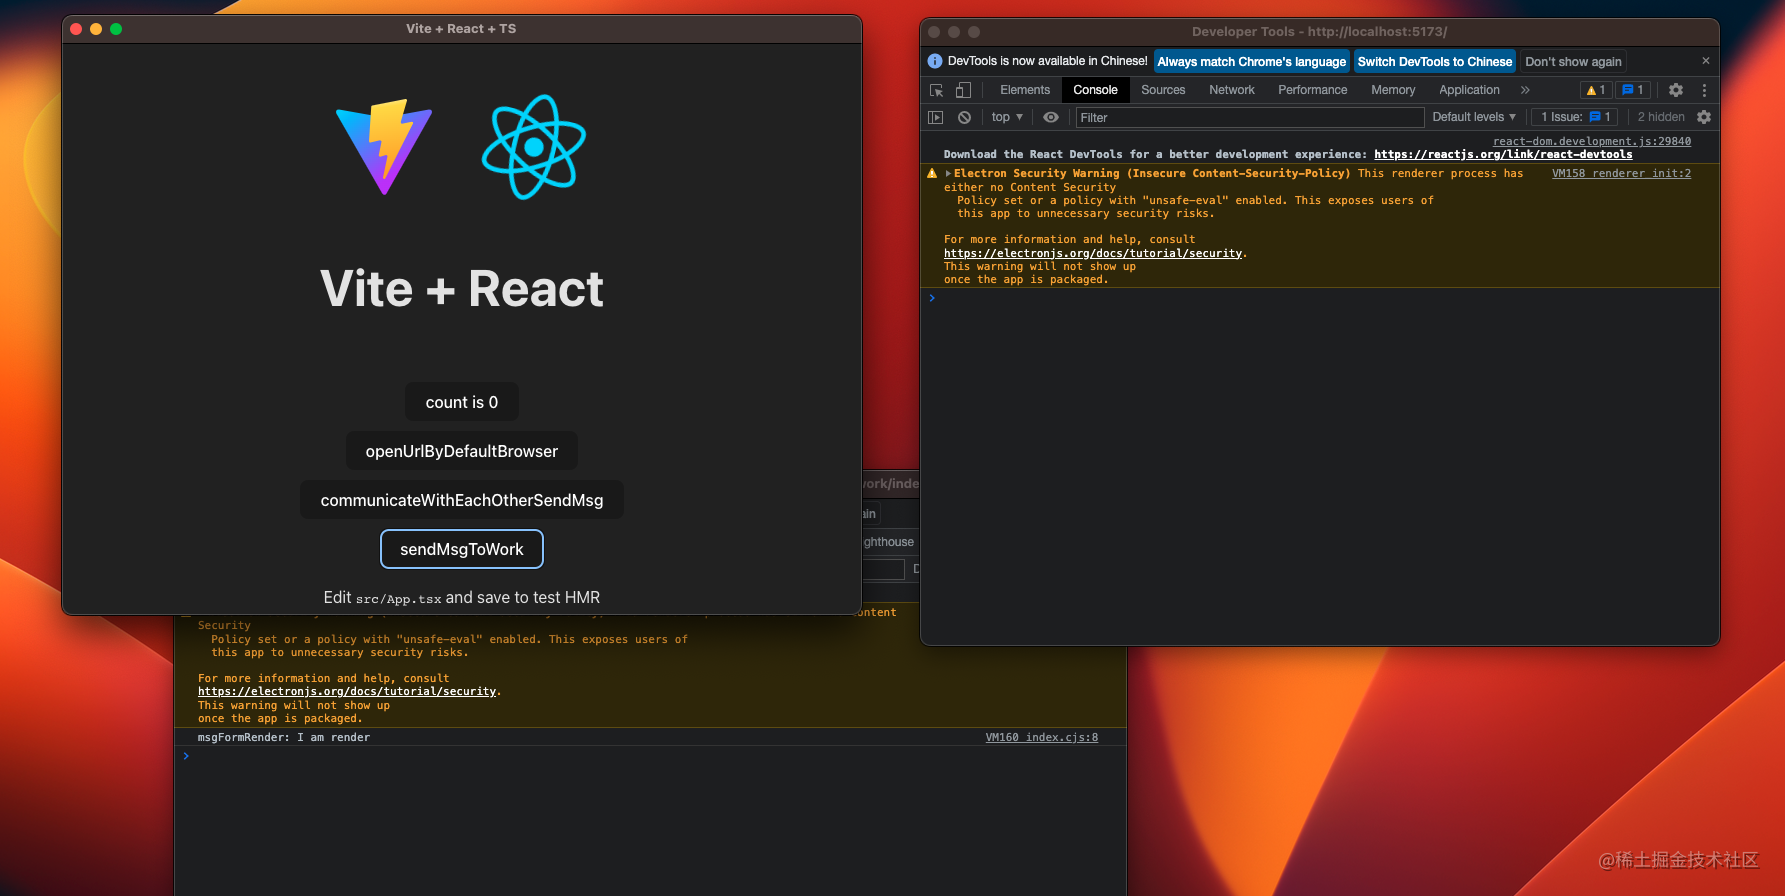Open the Performance tab

[1313, 90]
